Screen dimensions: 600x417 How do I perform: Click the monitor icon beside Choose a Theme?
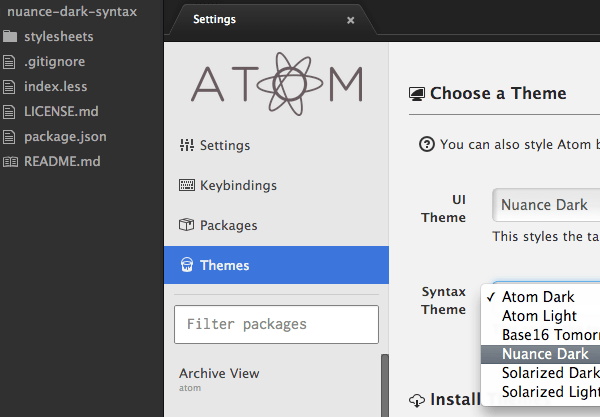[417, 94]
